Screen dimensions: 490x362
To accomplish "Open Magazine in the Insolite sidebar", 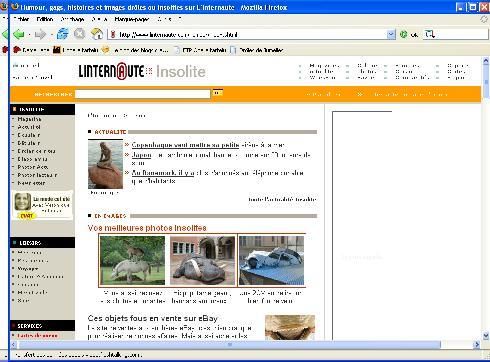I will click(x=29, y=119).
